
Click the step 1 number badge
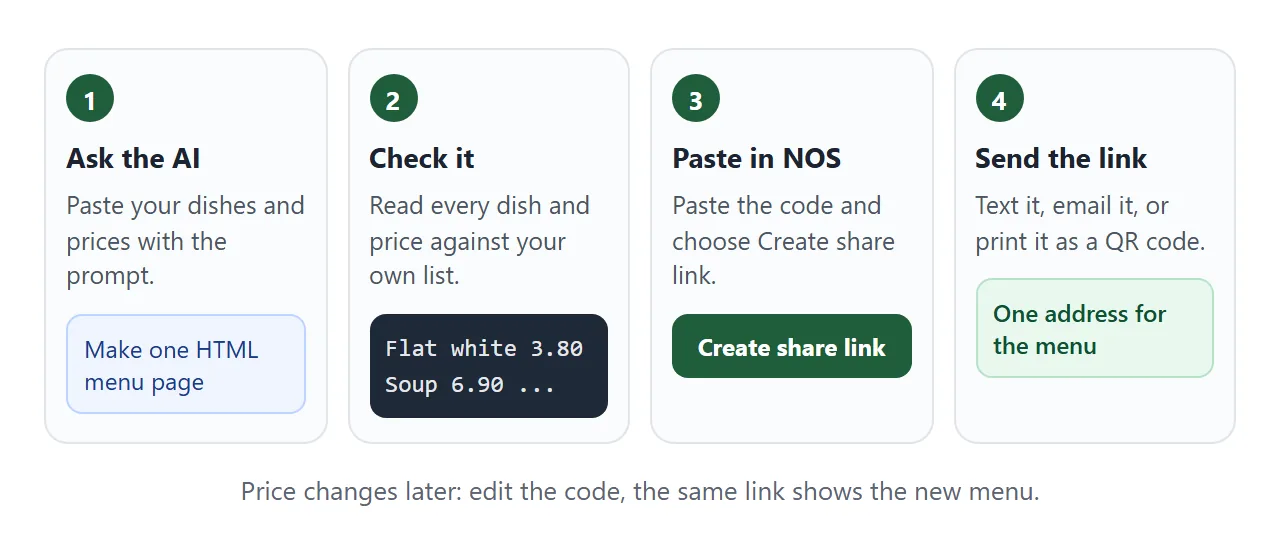tap(90, 99)
